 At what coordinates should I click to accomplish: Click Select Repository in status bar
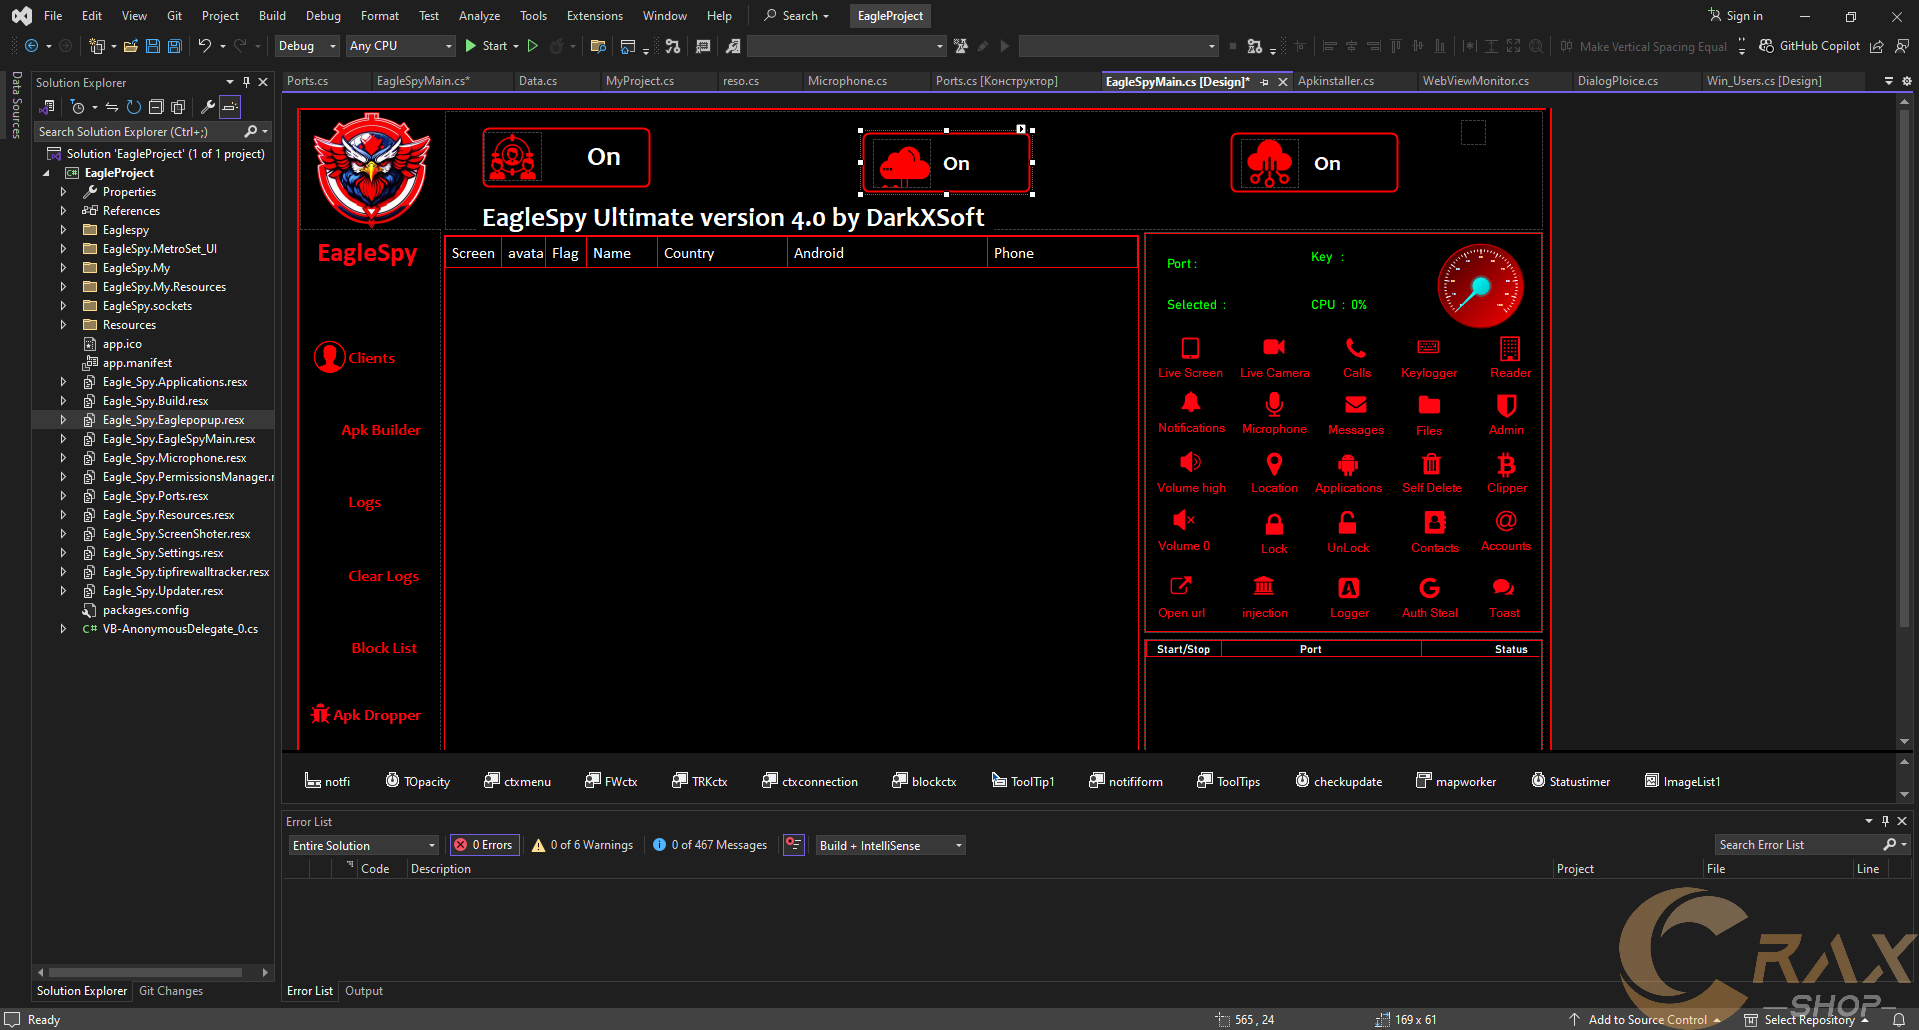pos(1808,1020)
